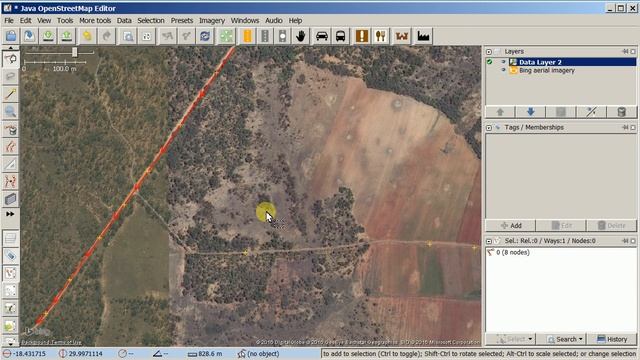The image size is (640, 360).
Task: Apply the car preset icon
Action: (322, 36)
